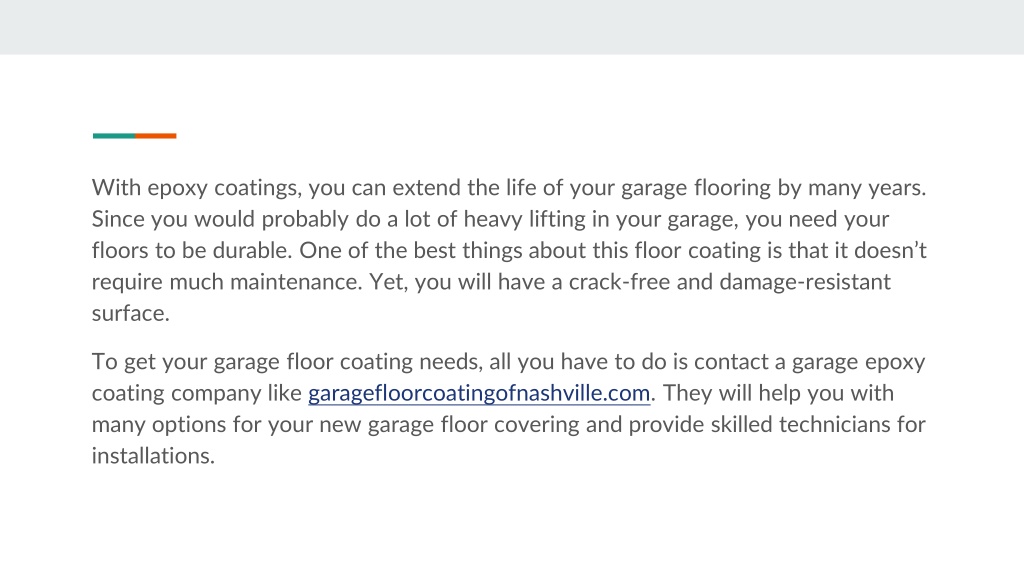This screenshot has width=1024, height=576.
Task: Click the word "surface." ending first paragraph
Action: coord(131,313)
